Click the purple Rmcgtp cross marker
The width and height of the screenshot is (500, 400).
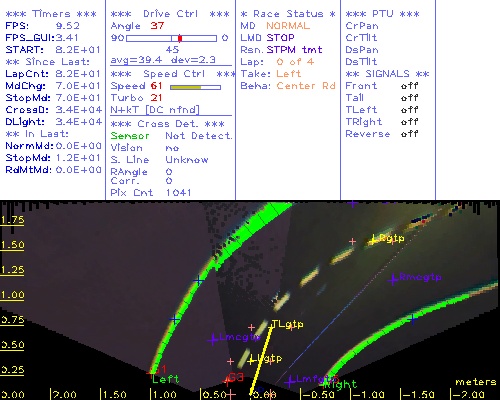393,279
